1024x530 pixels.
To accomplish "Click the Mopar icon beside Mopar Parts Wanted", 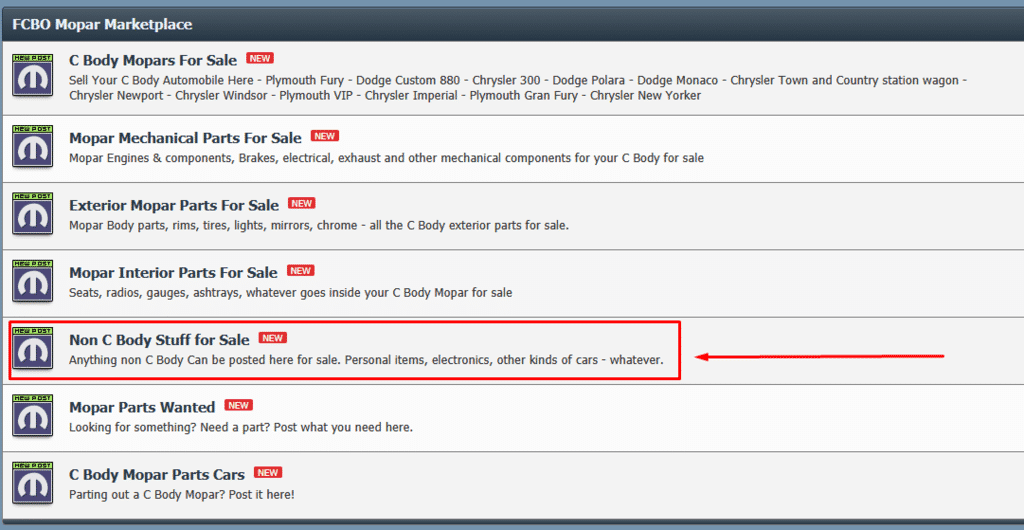I will (32, 415).
